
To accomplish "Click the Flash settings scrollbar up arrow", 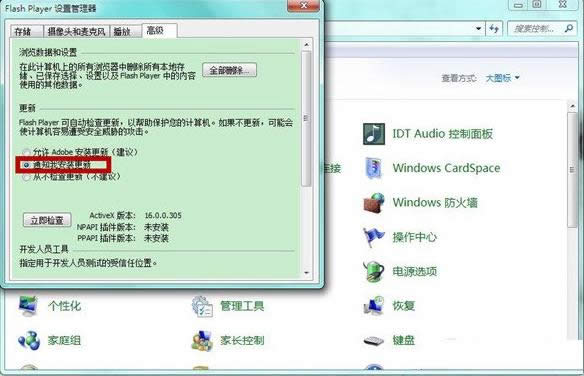I will [307, 45].
